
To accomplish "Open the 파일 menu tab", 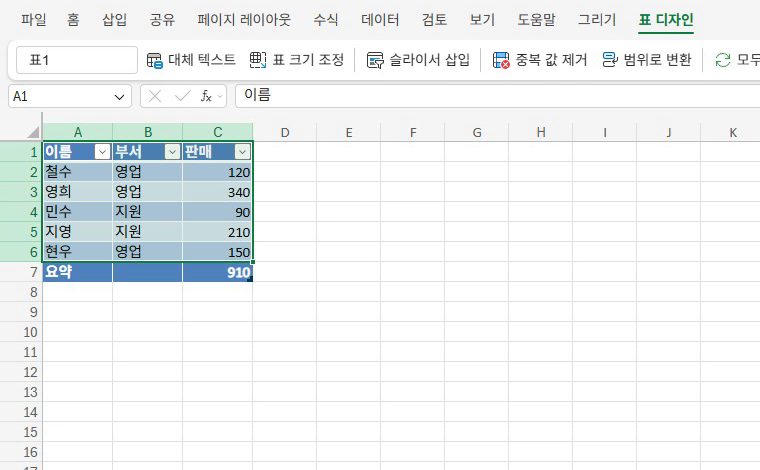I will 34,20.
